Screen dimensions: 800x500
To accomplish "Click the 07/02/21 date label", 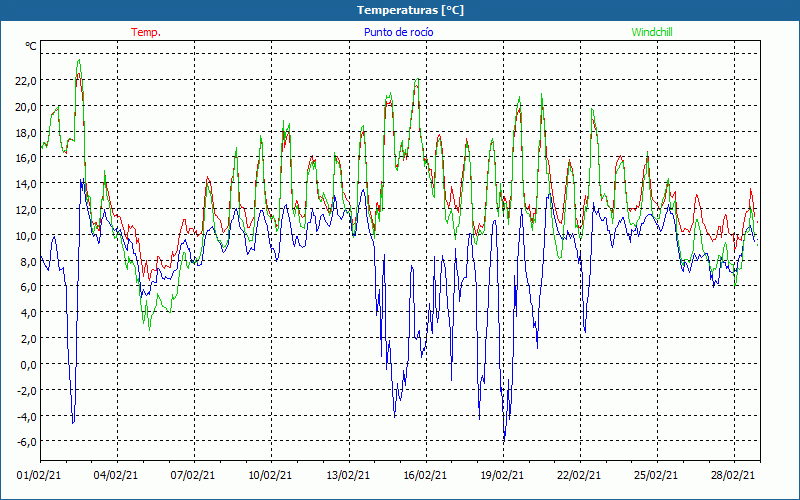I will pos(193,476).
